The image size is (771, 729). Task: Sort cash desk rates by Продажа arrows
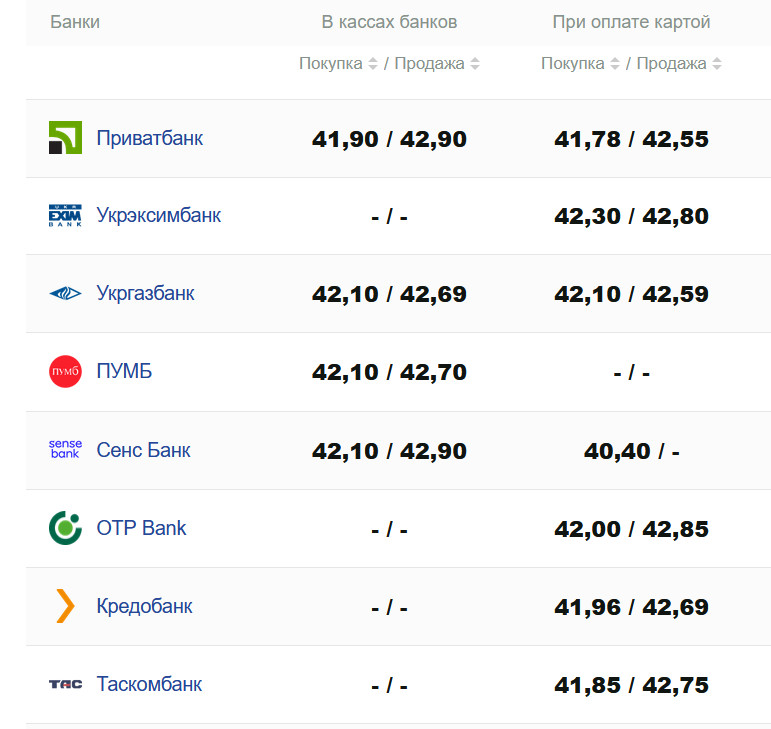coord(475,64)
